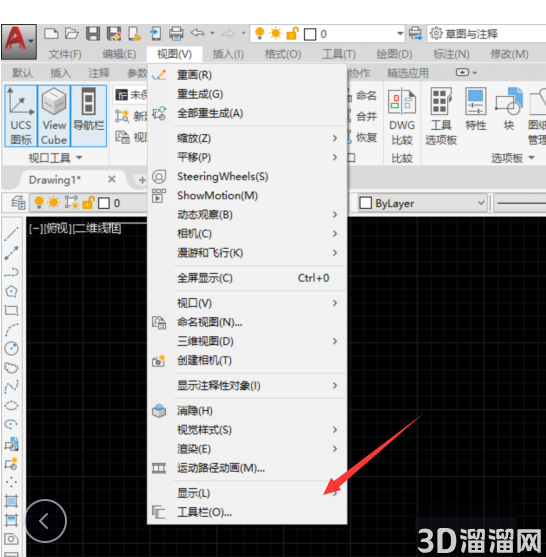
Task: Click the Plot printer icon
Action: [x=176, y=34]
